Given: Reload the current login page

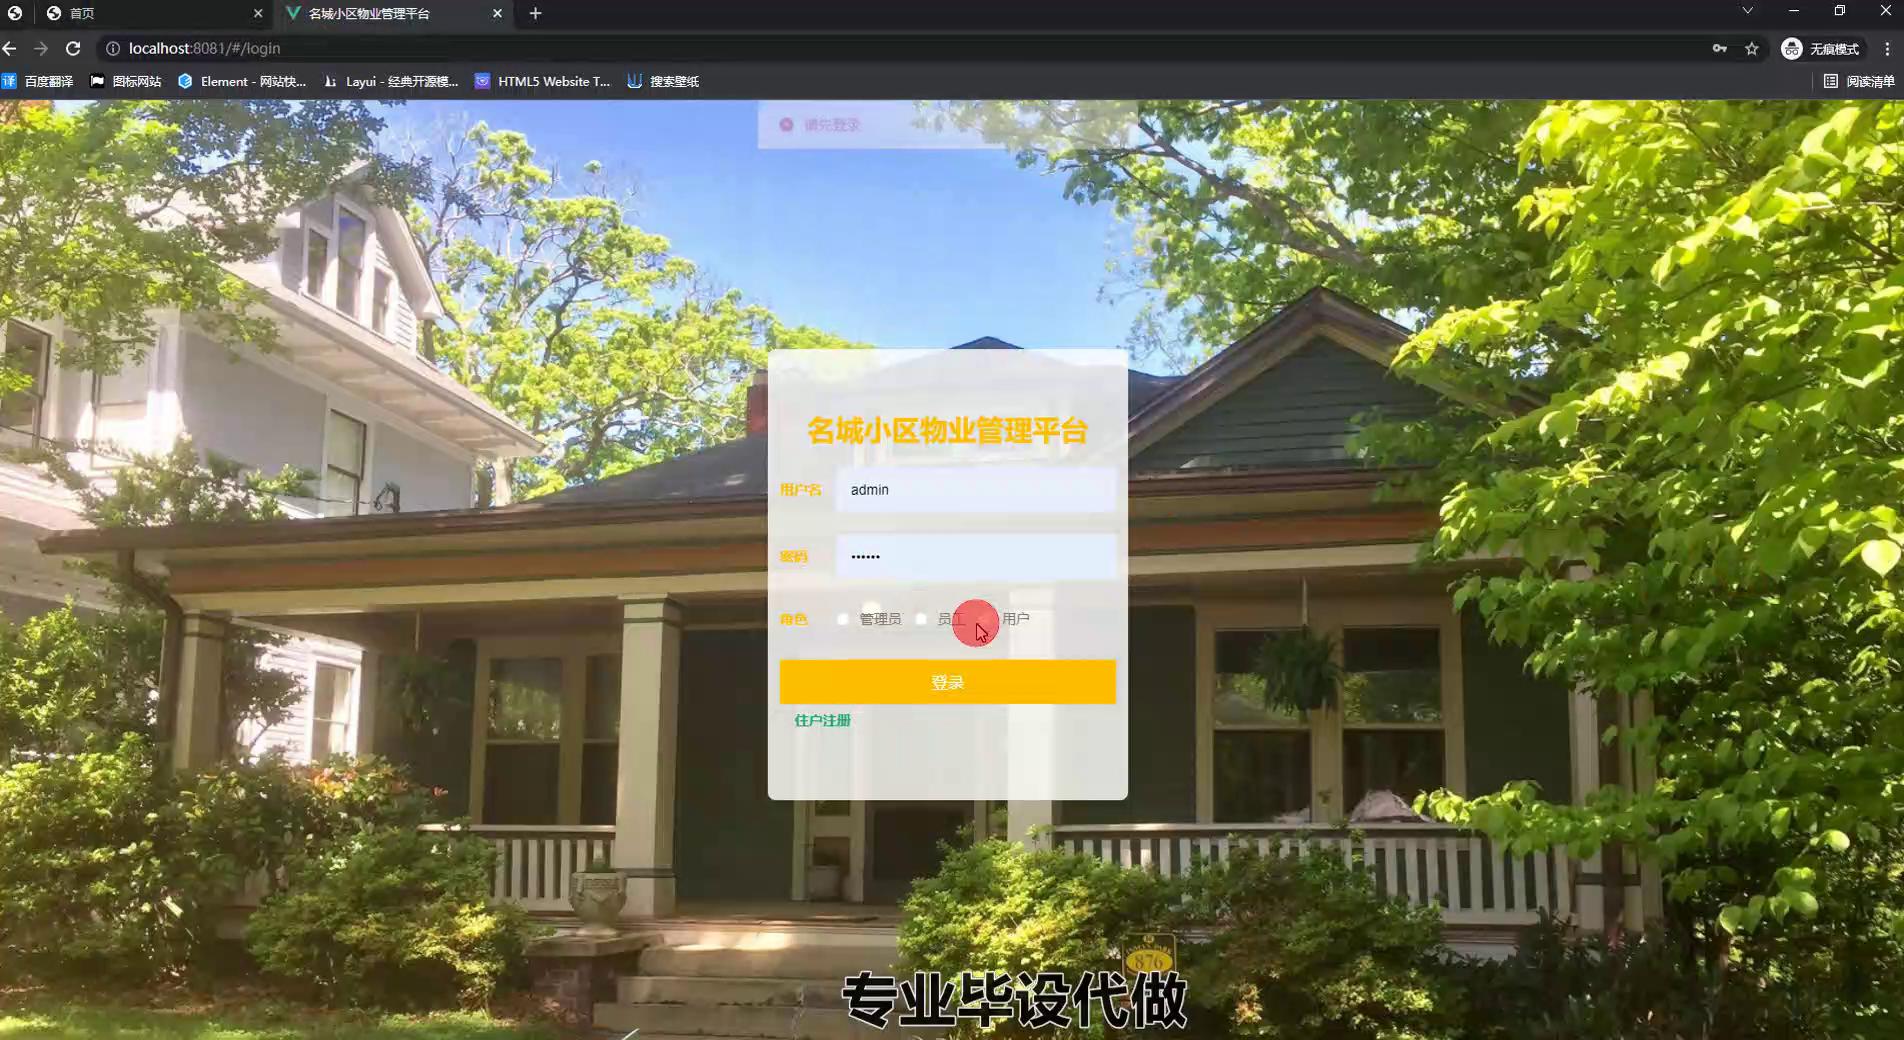Looking at the screenshot, I should 73,48.
